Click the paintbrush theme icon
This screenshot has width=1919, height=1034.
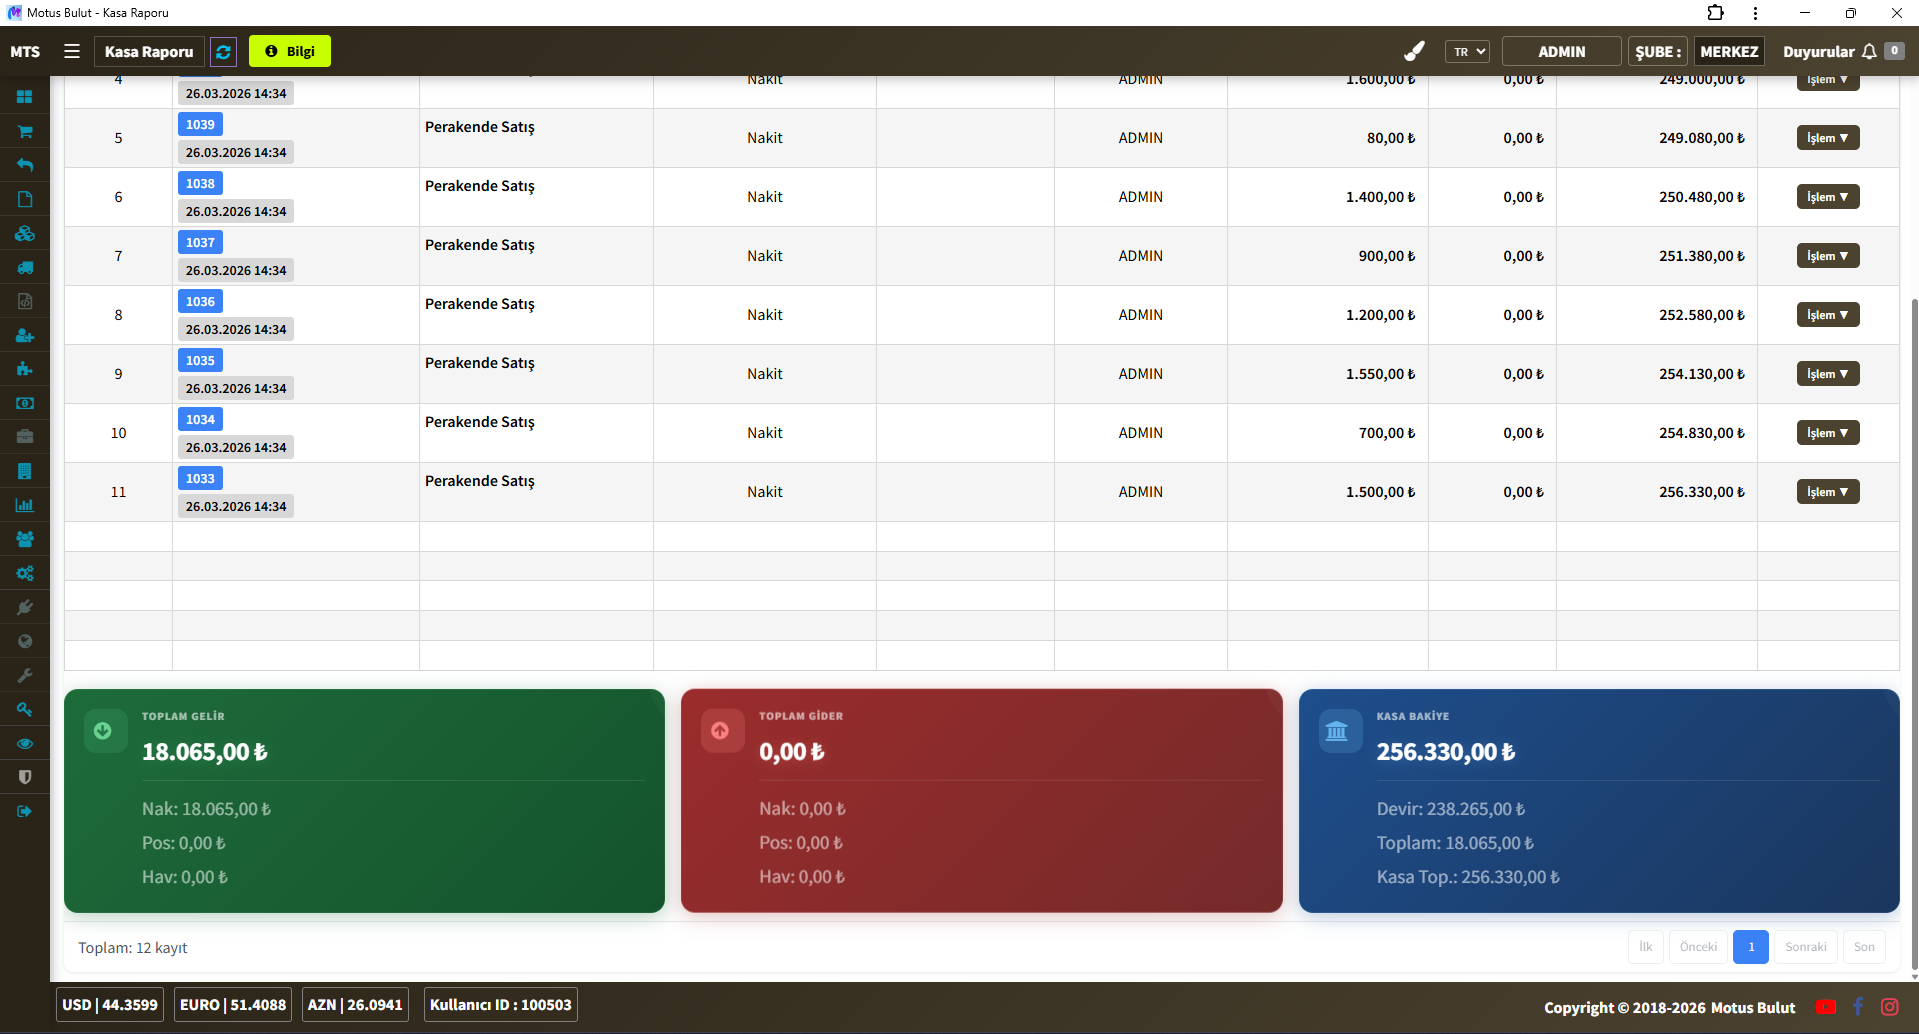(x=1414, y=51)
